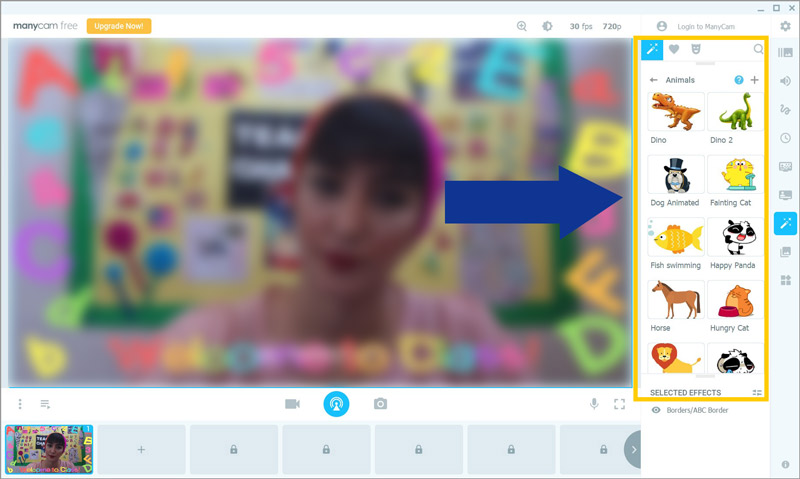Select the lion effect thumbnail

tap(676, 358)
